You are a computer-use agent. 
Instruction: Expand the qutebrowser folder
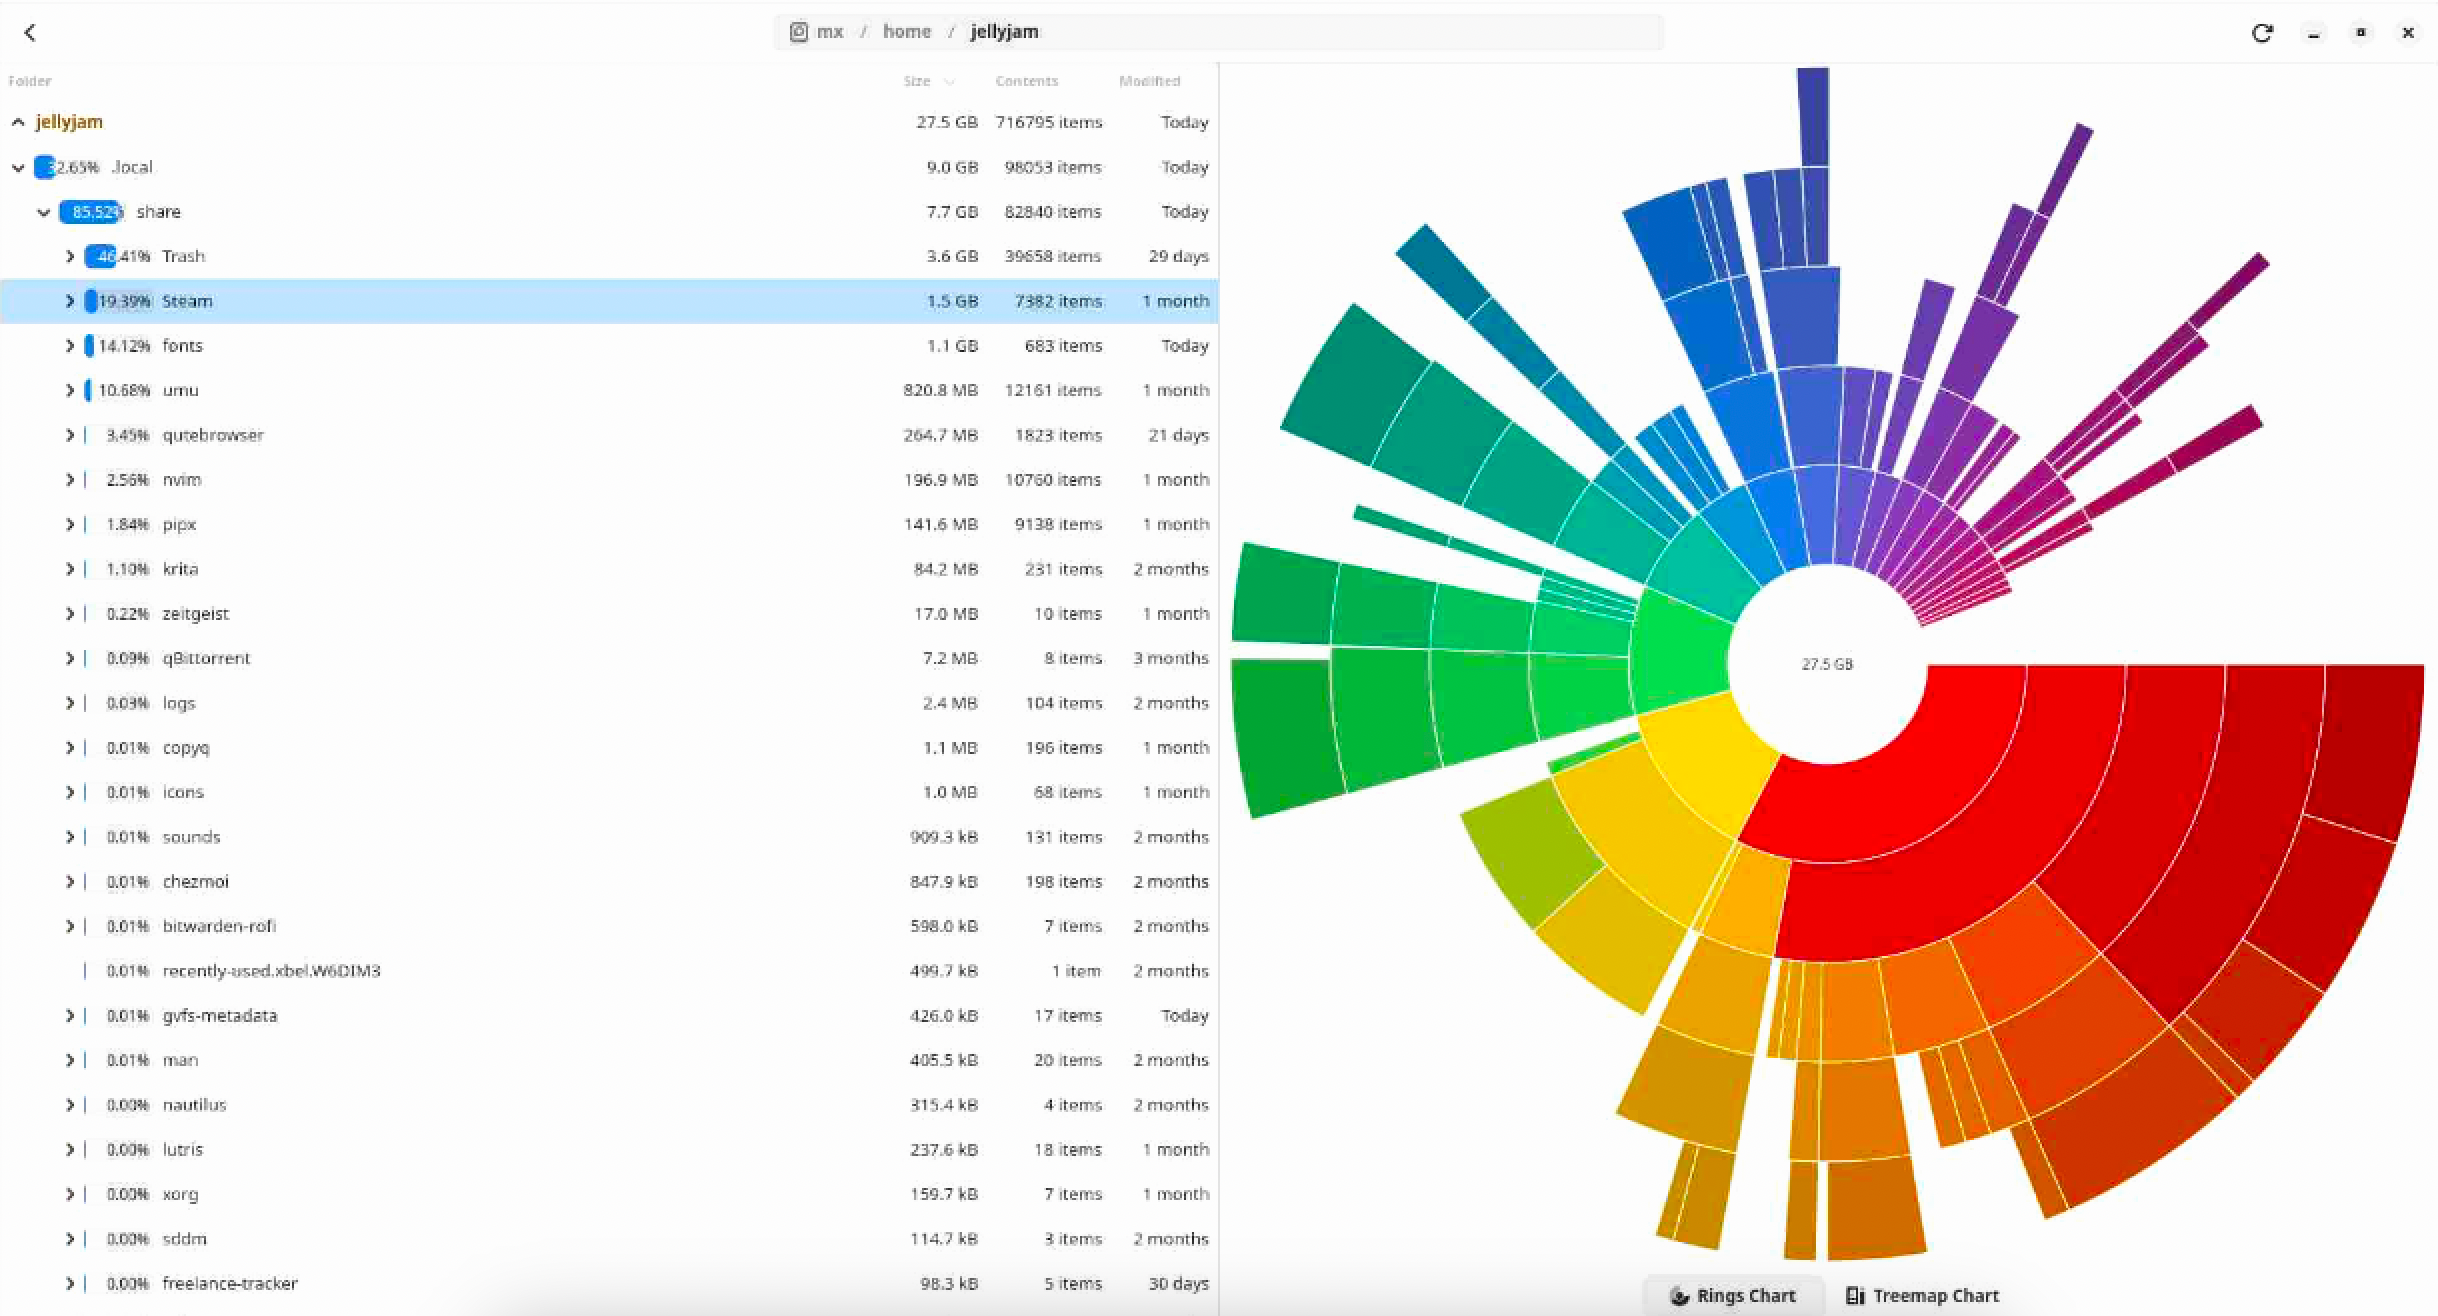[69, 435]
